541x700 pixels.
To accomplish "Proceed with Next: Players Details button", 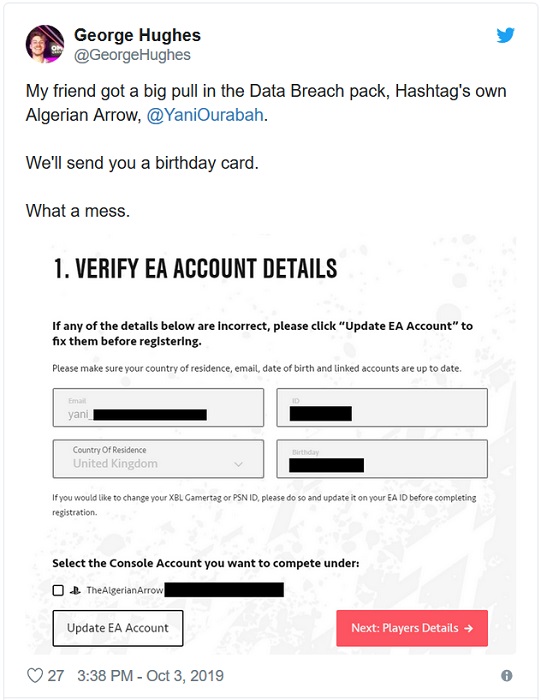I will [412, 628].
